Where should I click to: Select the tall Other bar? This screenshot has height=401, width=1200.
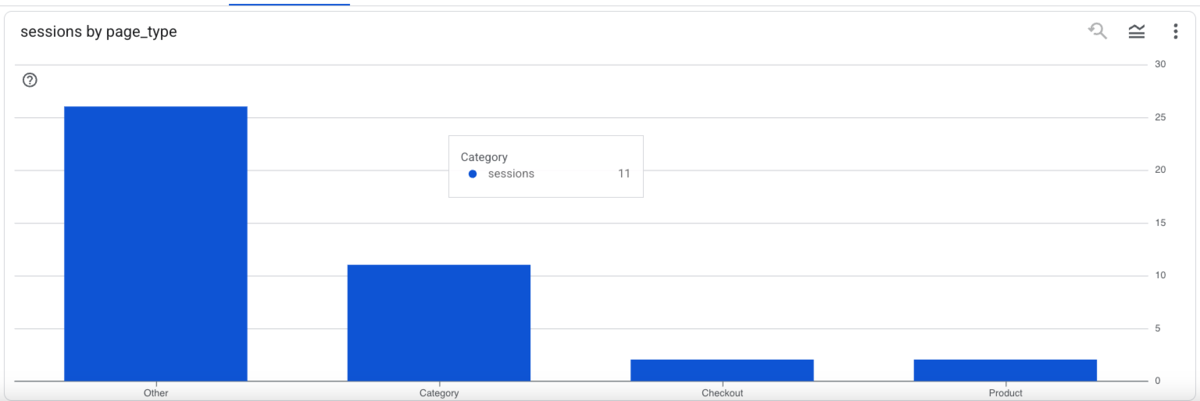pyautogui.click(x=155, y=243)
